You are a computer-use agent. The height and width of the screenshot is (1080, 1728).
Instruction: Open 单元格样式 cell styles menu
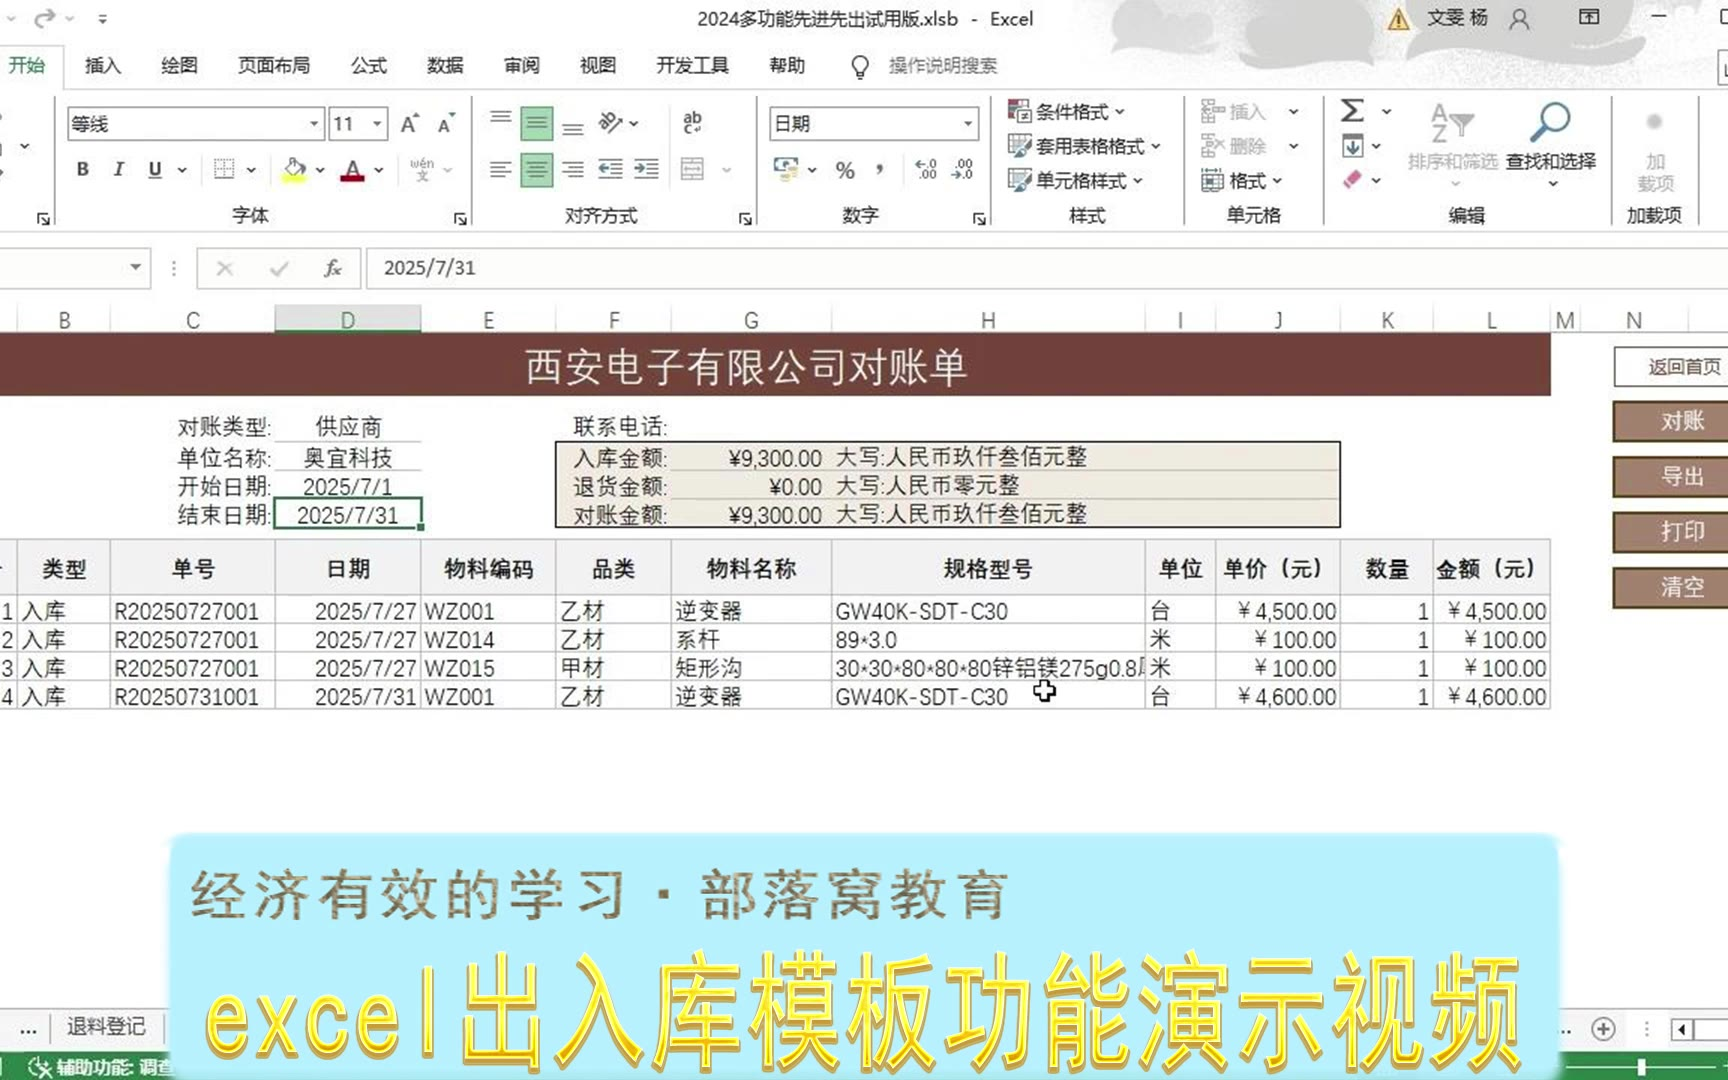[1076, 180]
